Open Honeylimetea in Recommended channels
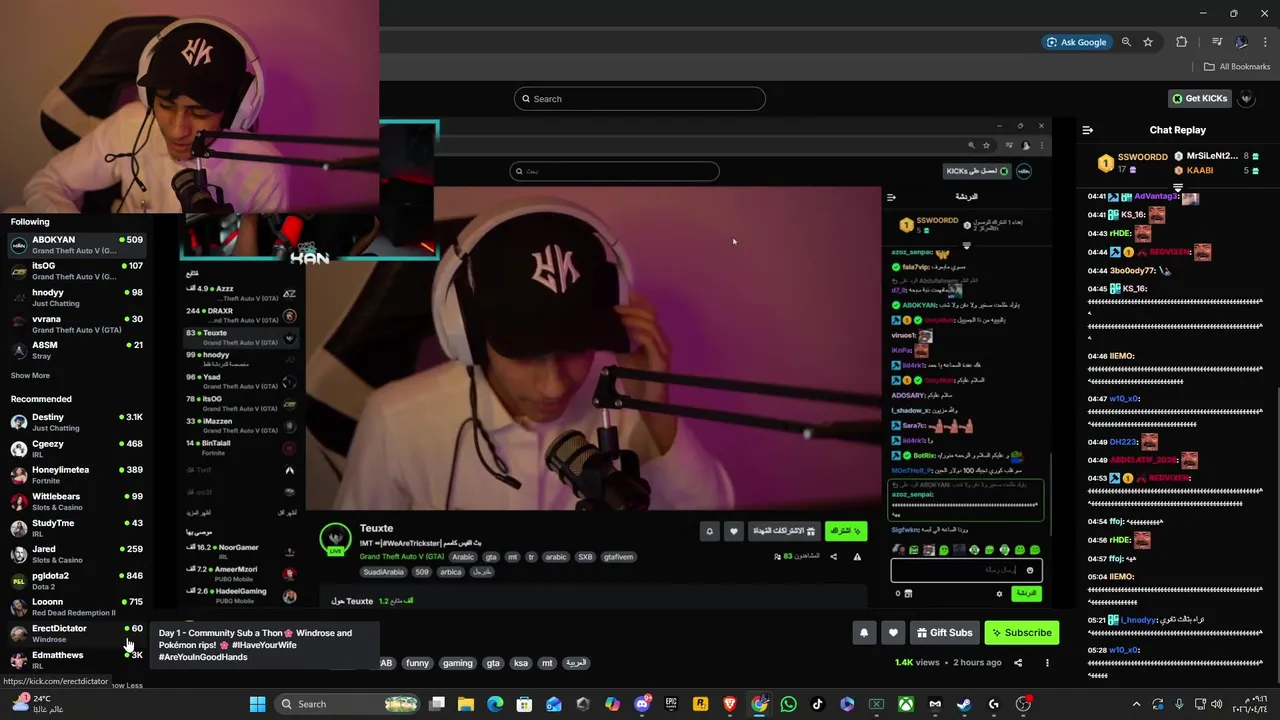Viewport: 1280px width, 720px height. point(77,475)
